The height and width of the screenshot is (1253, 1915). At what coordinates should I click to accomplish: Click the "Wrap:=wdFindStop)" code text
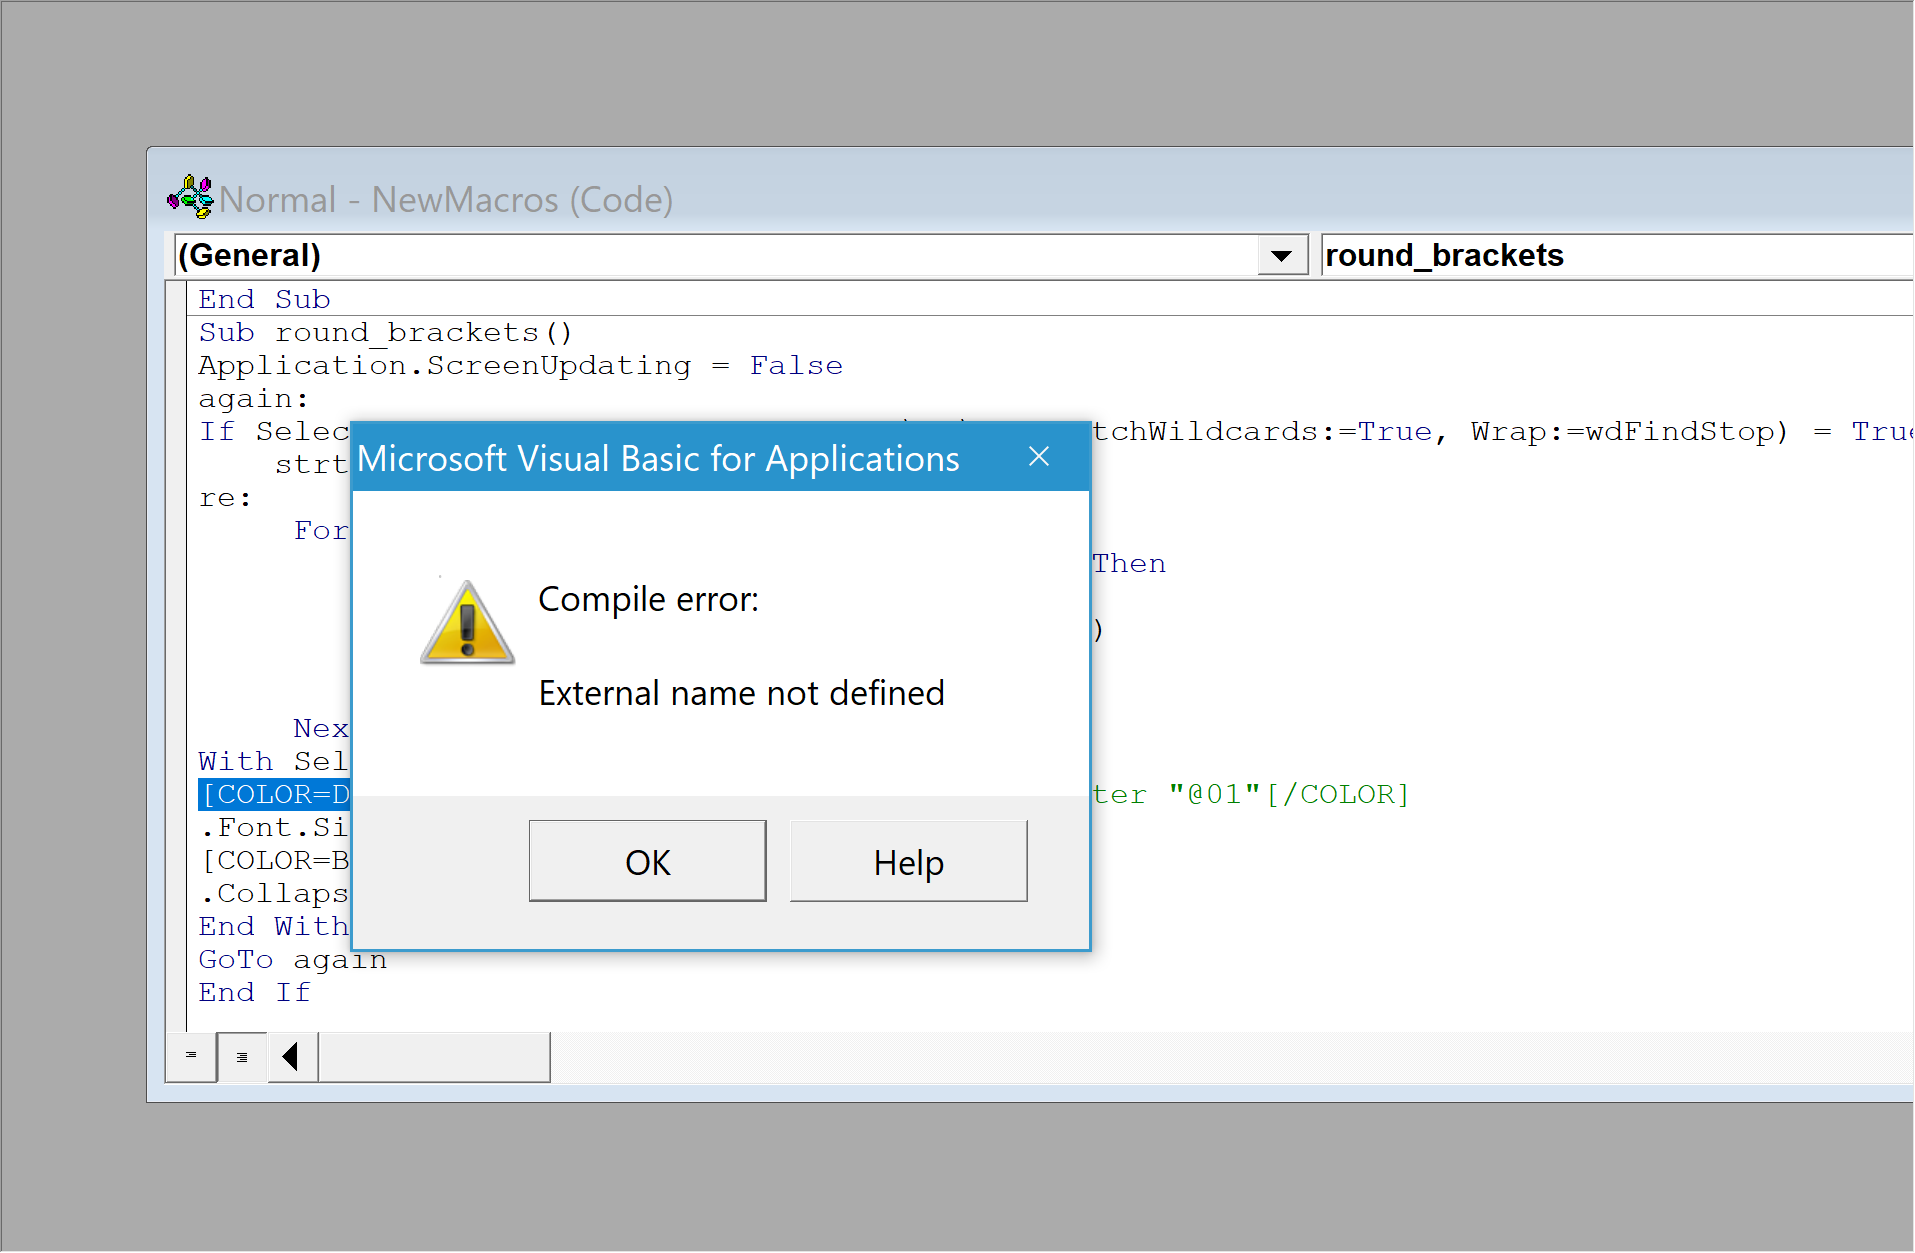point(1629,431)
